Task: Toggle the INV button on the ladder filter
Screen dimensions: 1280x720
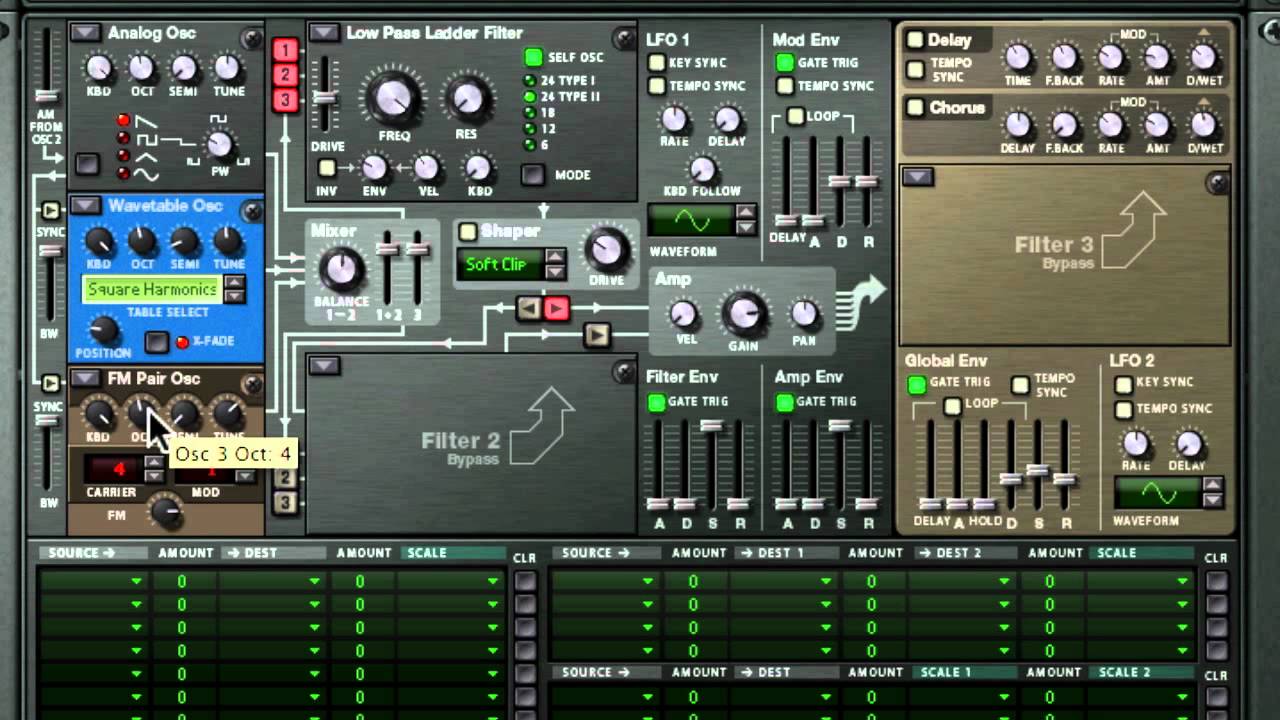Action: coord(327,168)
